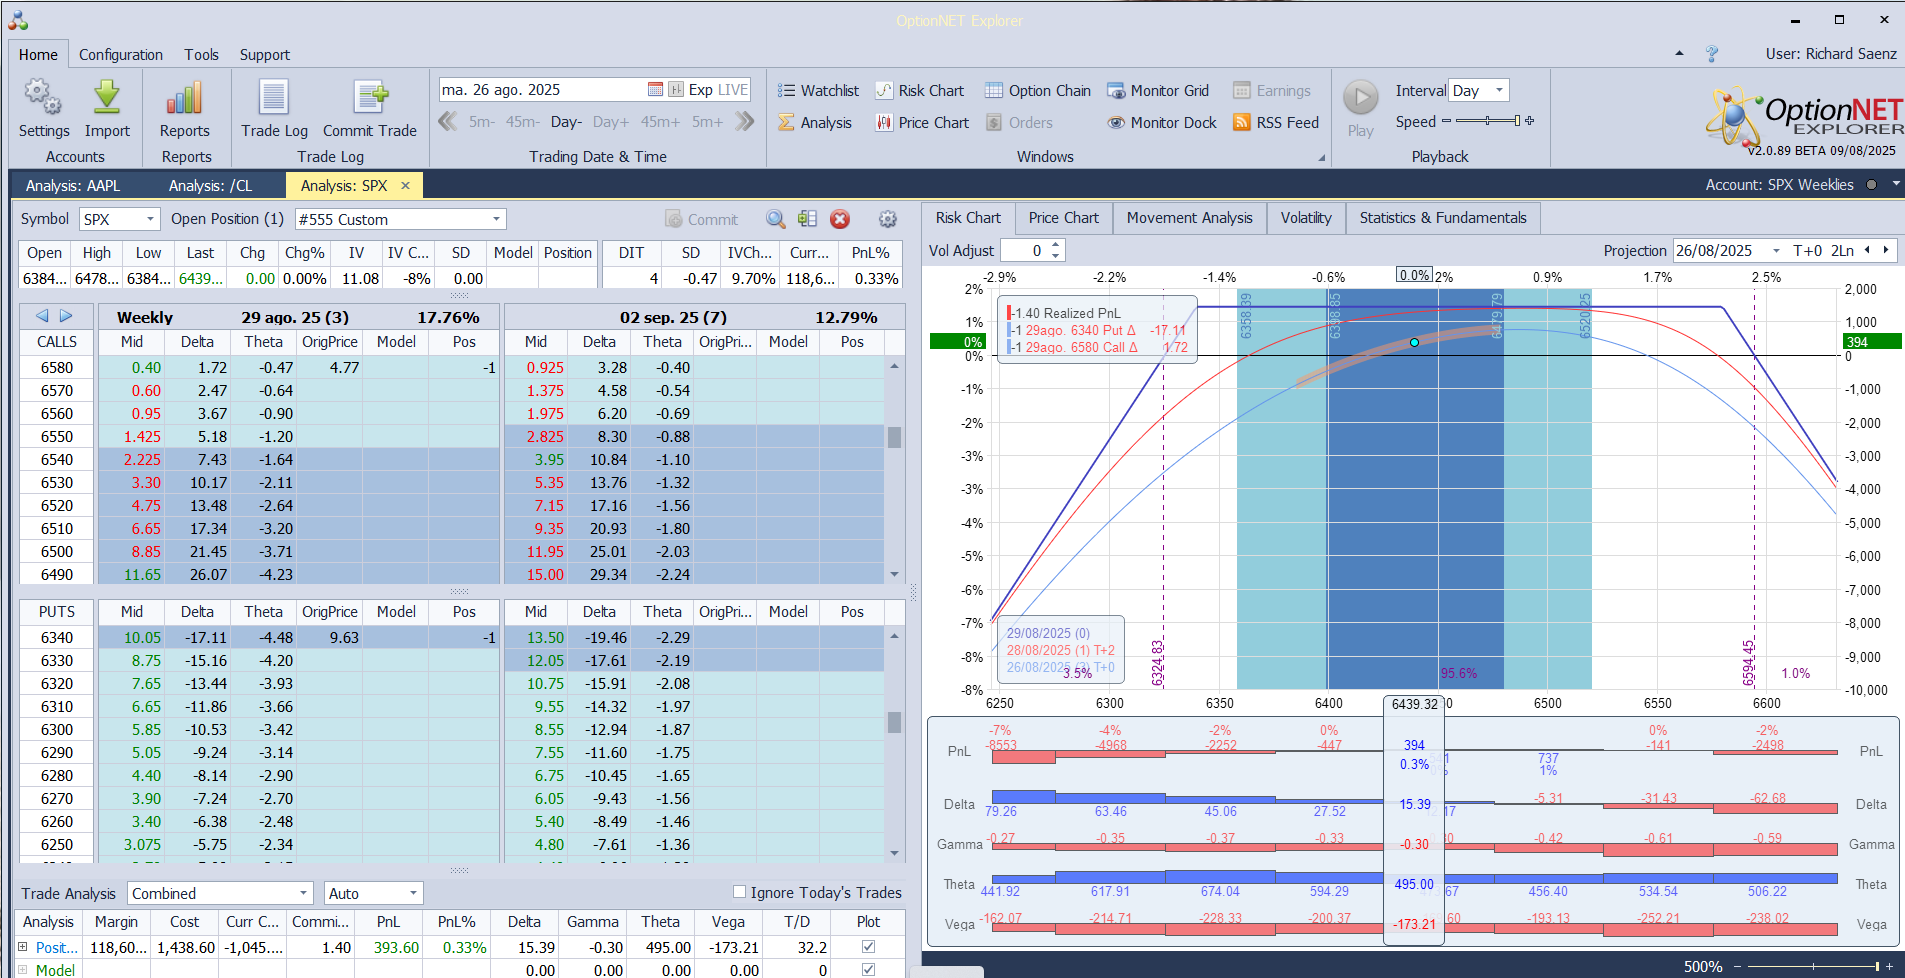Open the Tools ribbon tab
This screenshot has height=978, width=1905.
click(201, 54)
